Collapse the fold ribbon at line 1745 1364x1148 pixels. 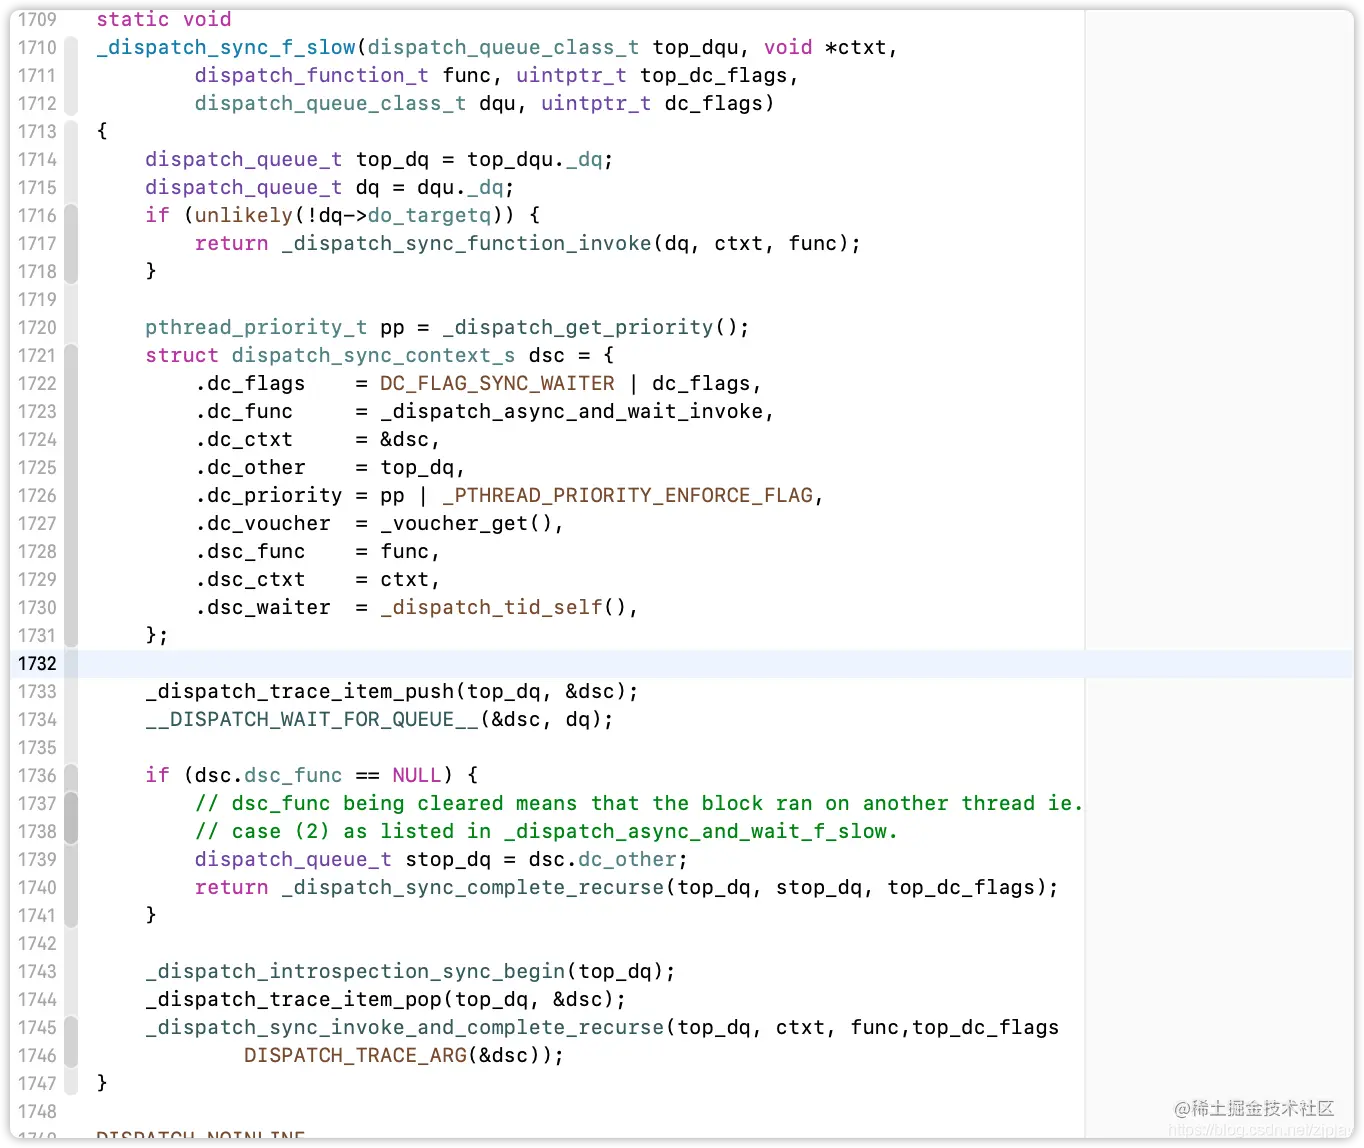(71, 1041)
